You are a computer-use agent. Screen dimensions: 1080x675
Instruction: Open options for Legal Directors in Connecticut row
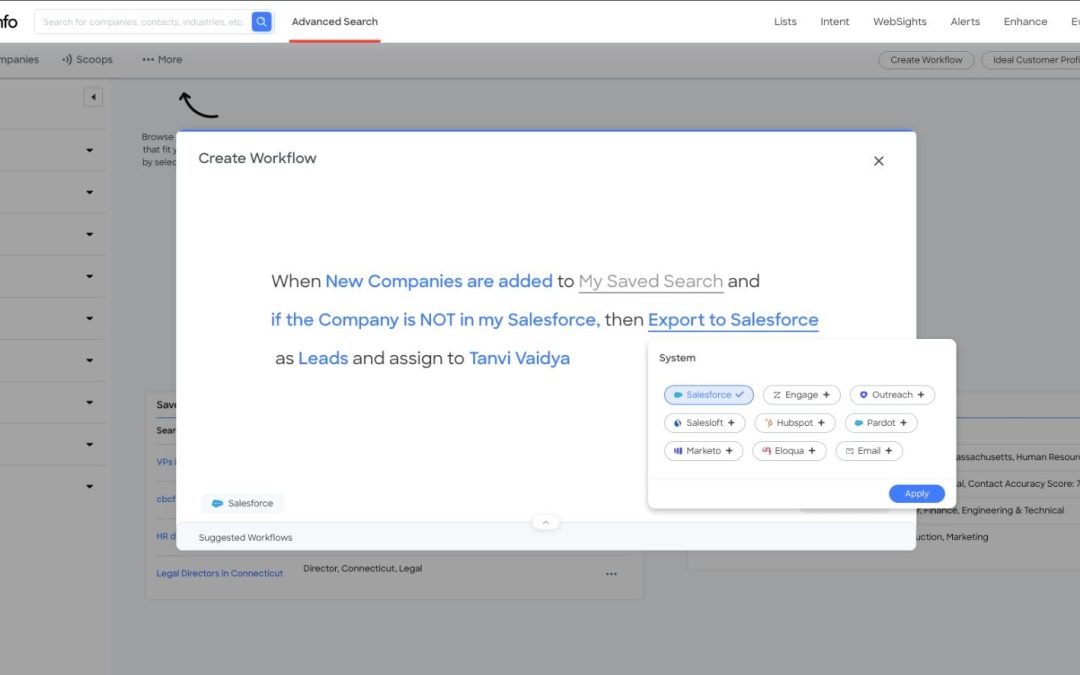click(x=611, y=574)
